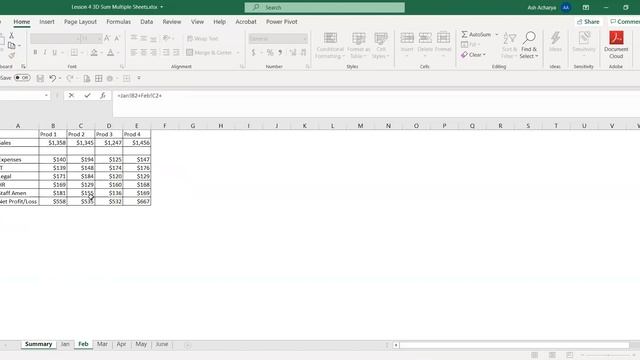
Task: Apply Percent Style from Number group
Action: 270,52
